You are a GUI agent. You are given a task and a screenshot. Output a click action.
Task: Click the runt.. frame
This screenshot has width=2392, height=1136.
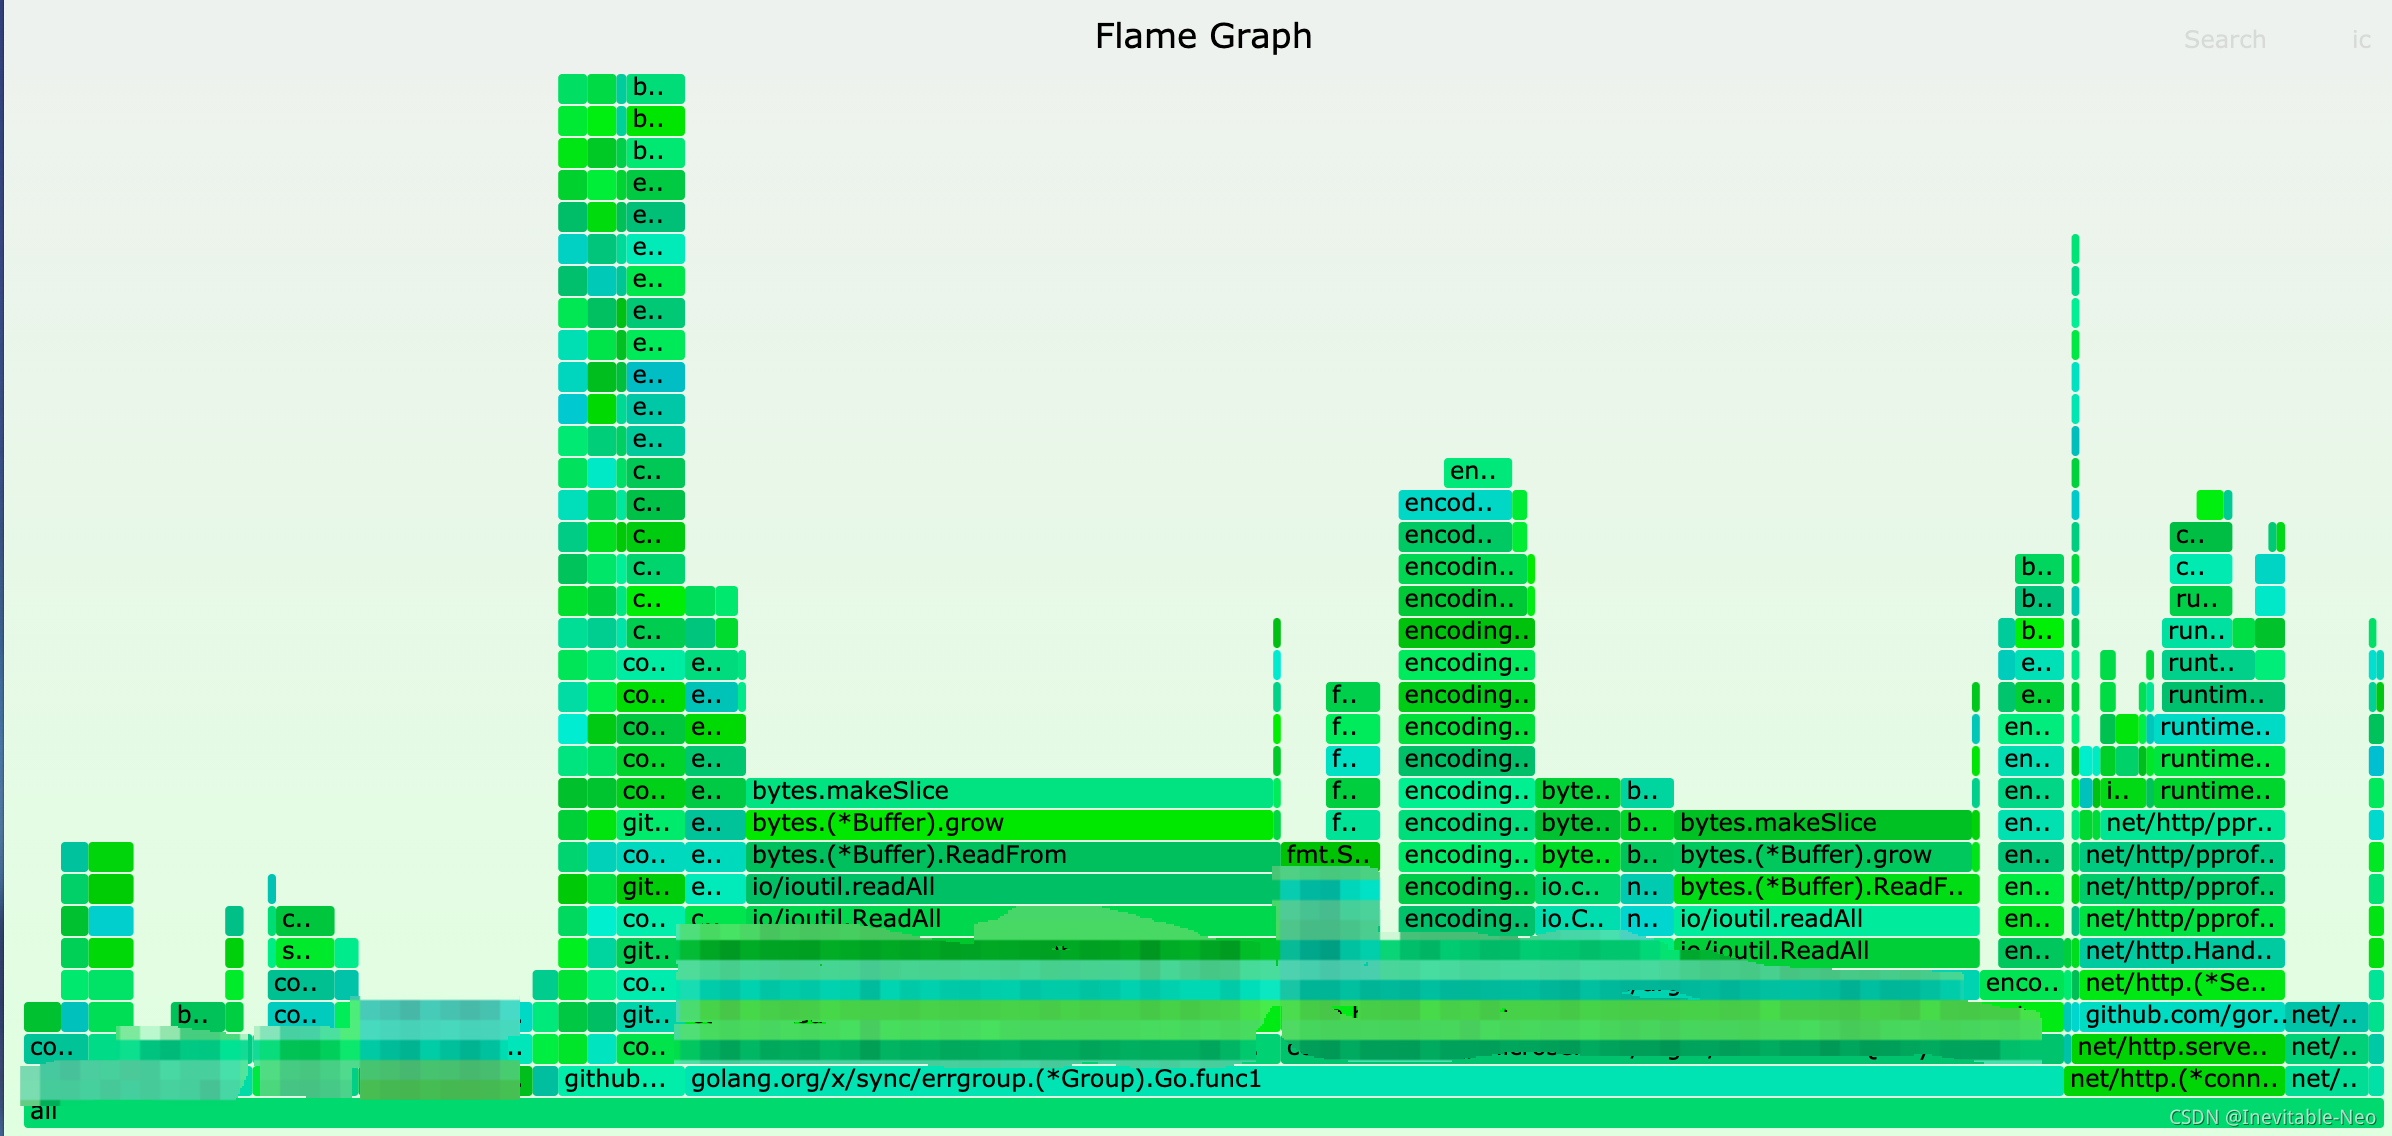click(2207, 664)
